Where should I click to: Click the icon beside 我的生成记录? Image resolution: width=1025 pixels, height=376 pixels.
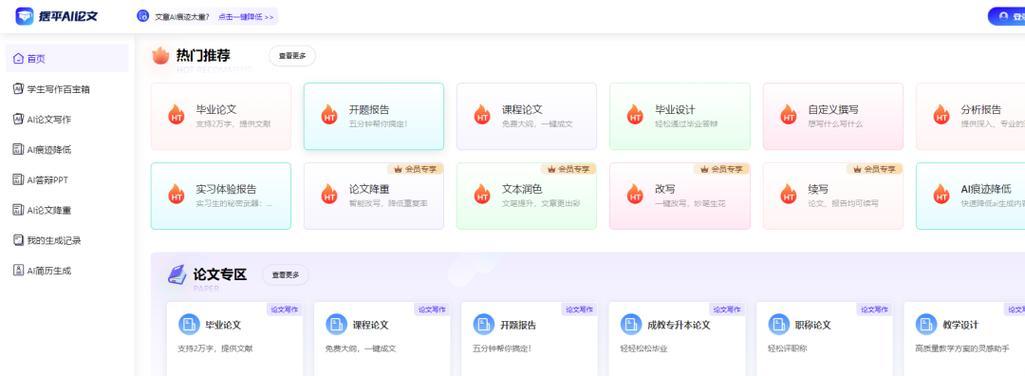pos(18,241)
